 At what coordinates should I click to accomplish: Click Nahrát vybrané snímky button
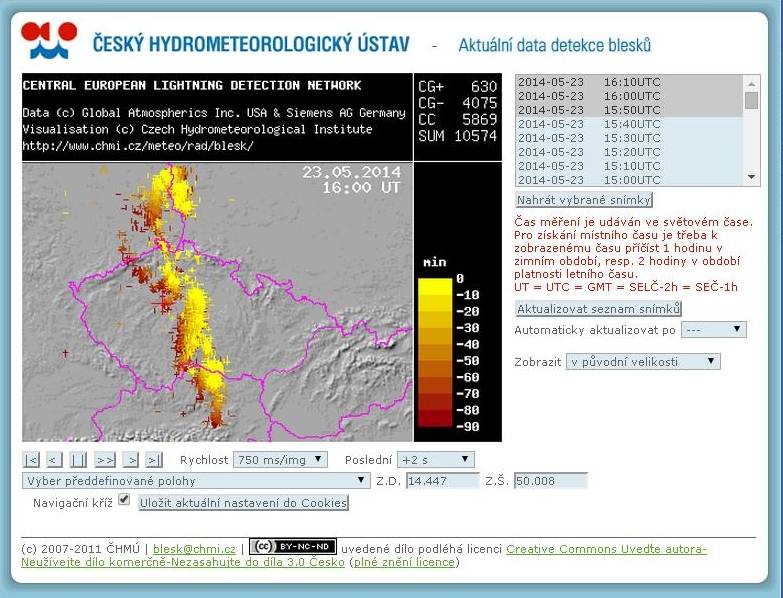tap(584, 200)
